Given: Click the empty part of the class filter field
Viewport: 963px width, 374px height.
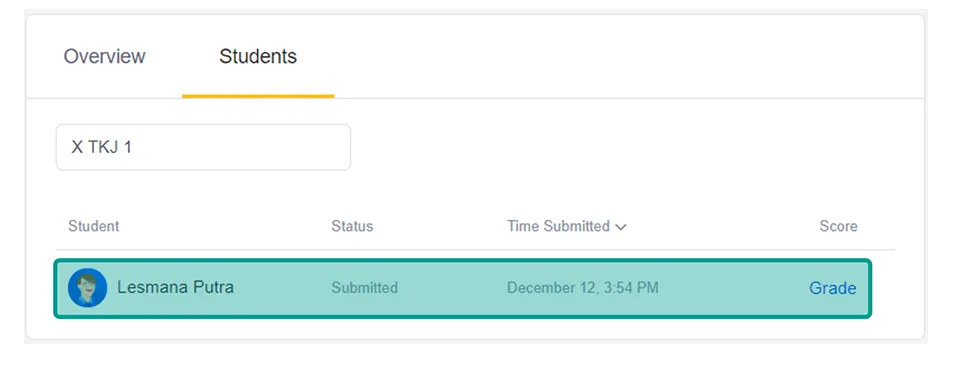Looking at the screenshot, I should 246,147.
